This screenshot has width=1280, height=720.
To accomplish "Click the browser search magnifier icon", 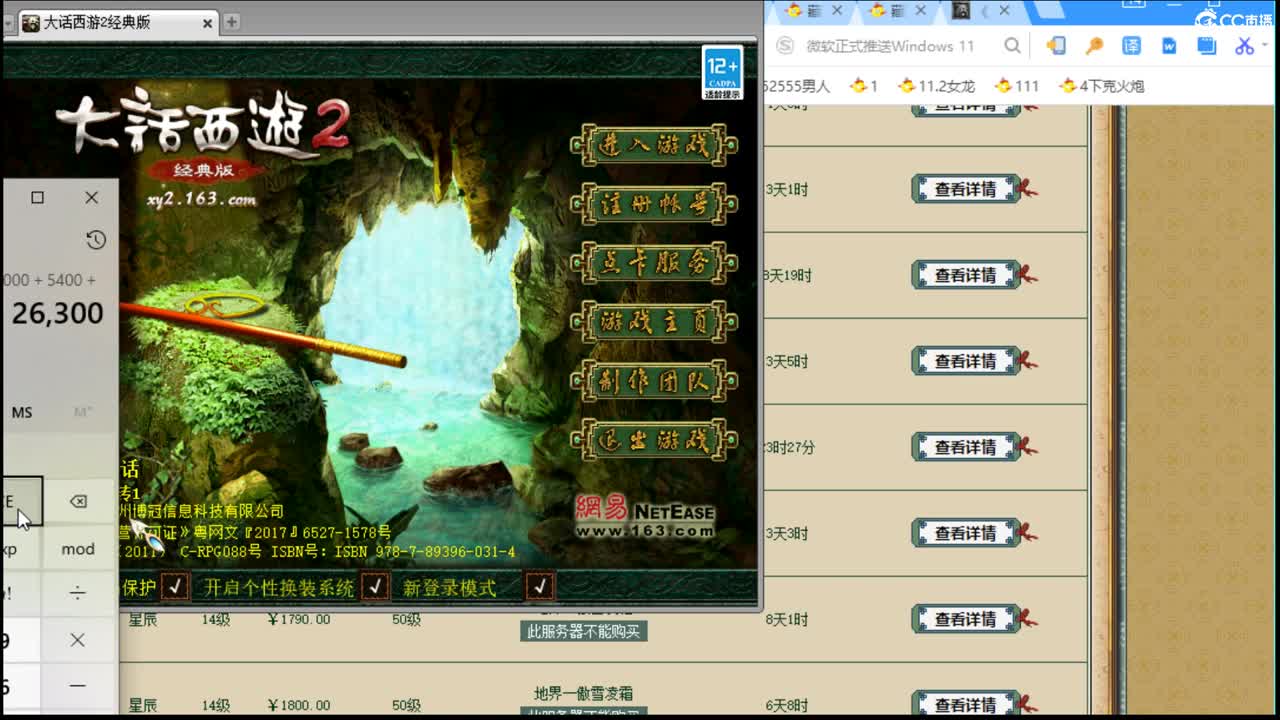I will point(1012,46).
